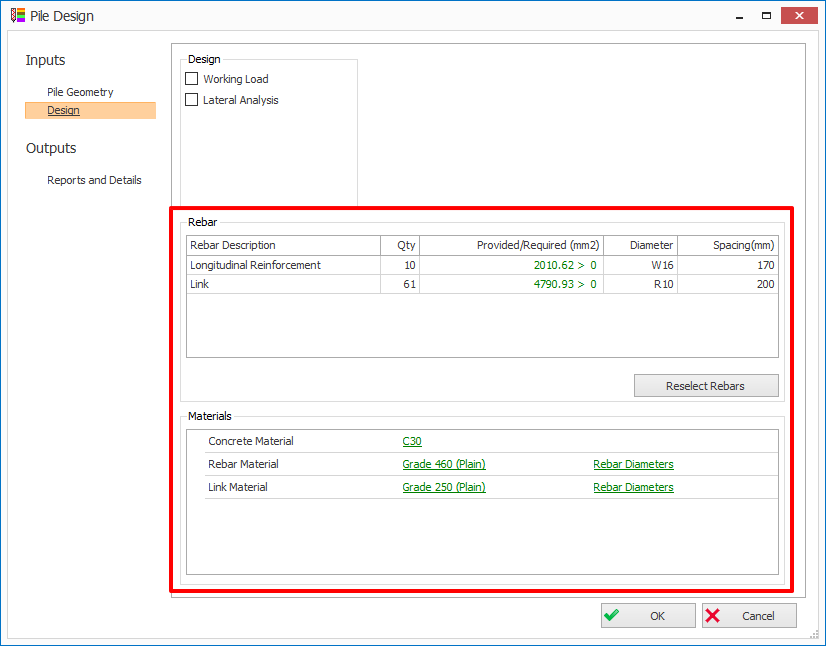Toggle the Lateral Analysis checkbox
The height and width of the screenshot is (646, 826).
point(192,100)
